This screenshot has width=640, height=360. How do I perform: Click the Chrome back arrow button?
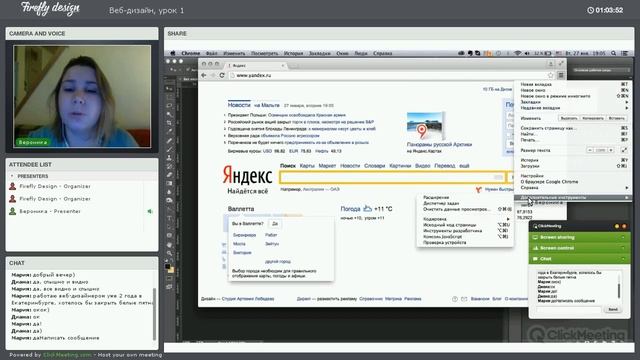coord(204,75)
